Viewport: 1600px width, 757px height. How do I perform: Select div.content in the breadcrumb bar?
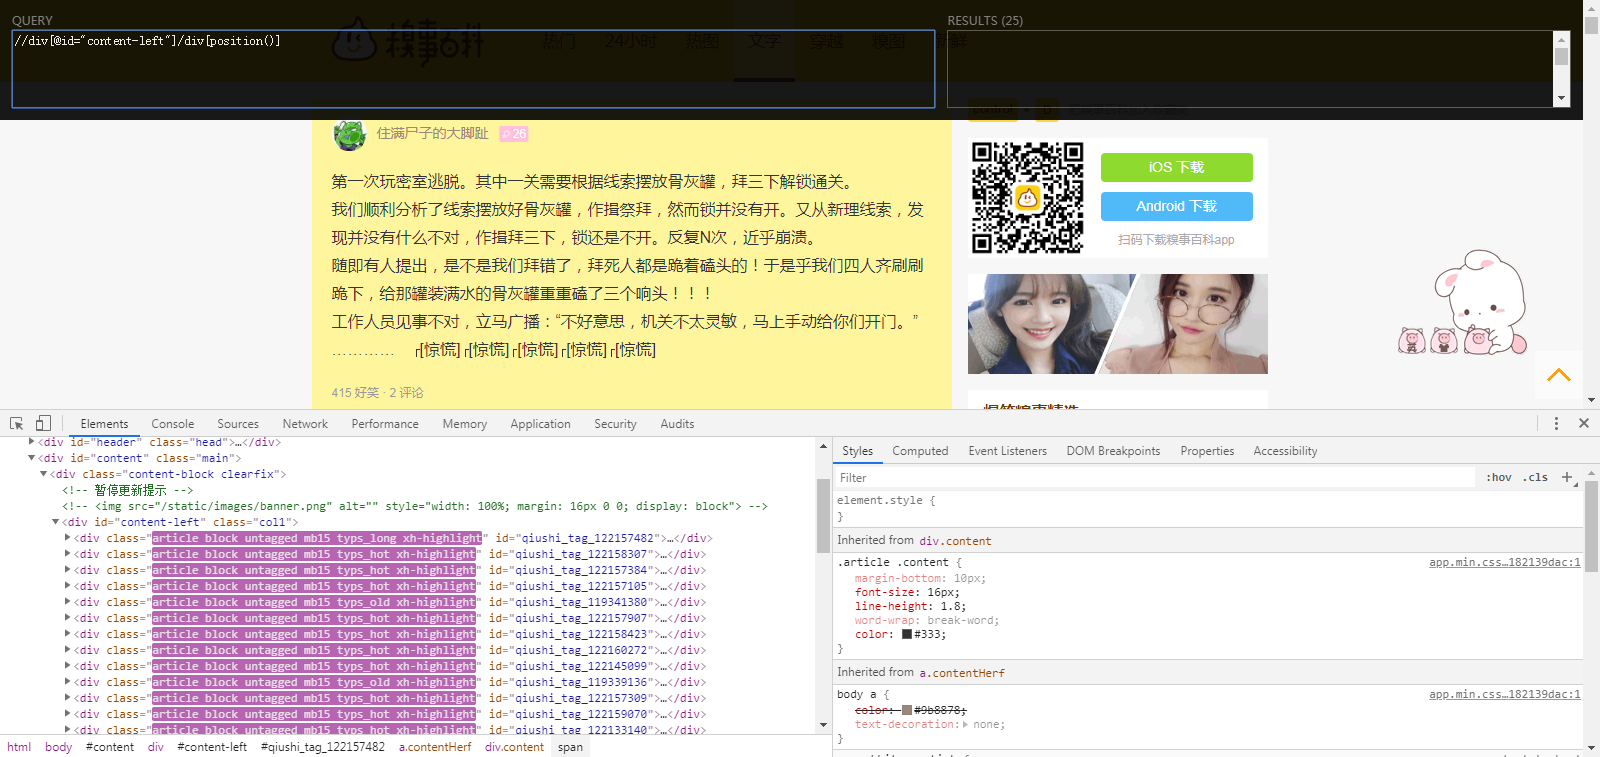point(514,747)
